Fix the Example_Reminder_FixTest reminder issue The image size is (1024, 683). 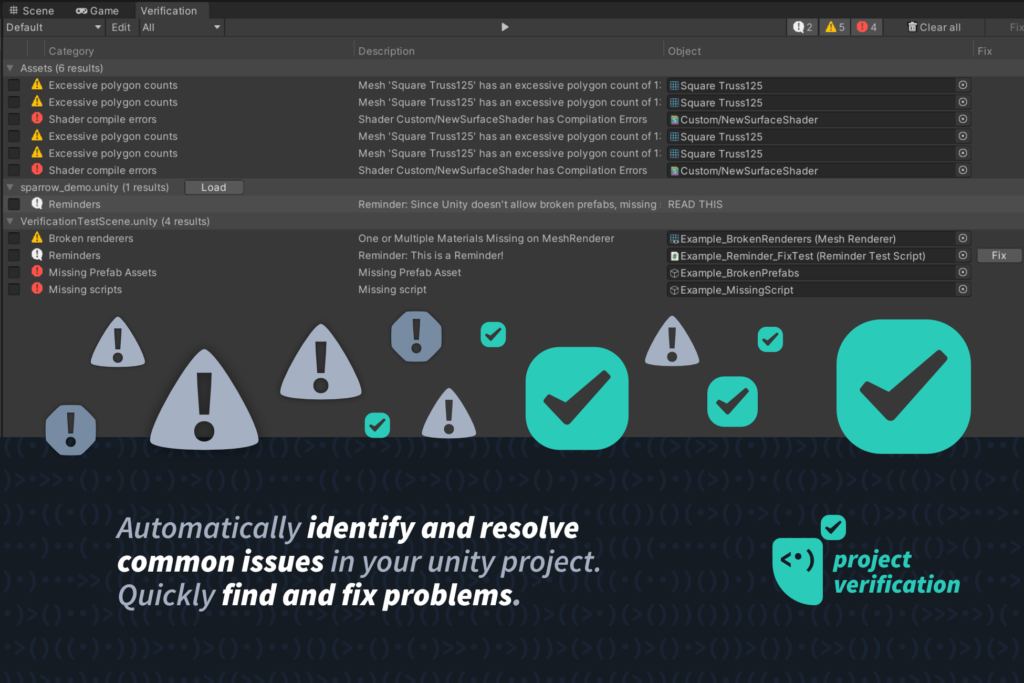998,255
